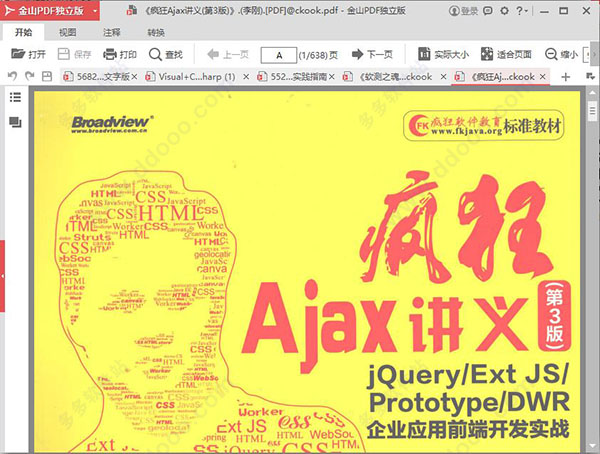Screen dimensions: 600x454
Task: Click the PDF file icon in title bar
Action: (131, 11)
